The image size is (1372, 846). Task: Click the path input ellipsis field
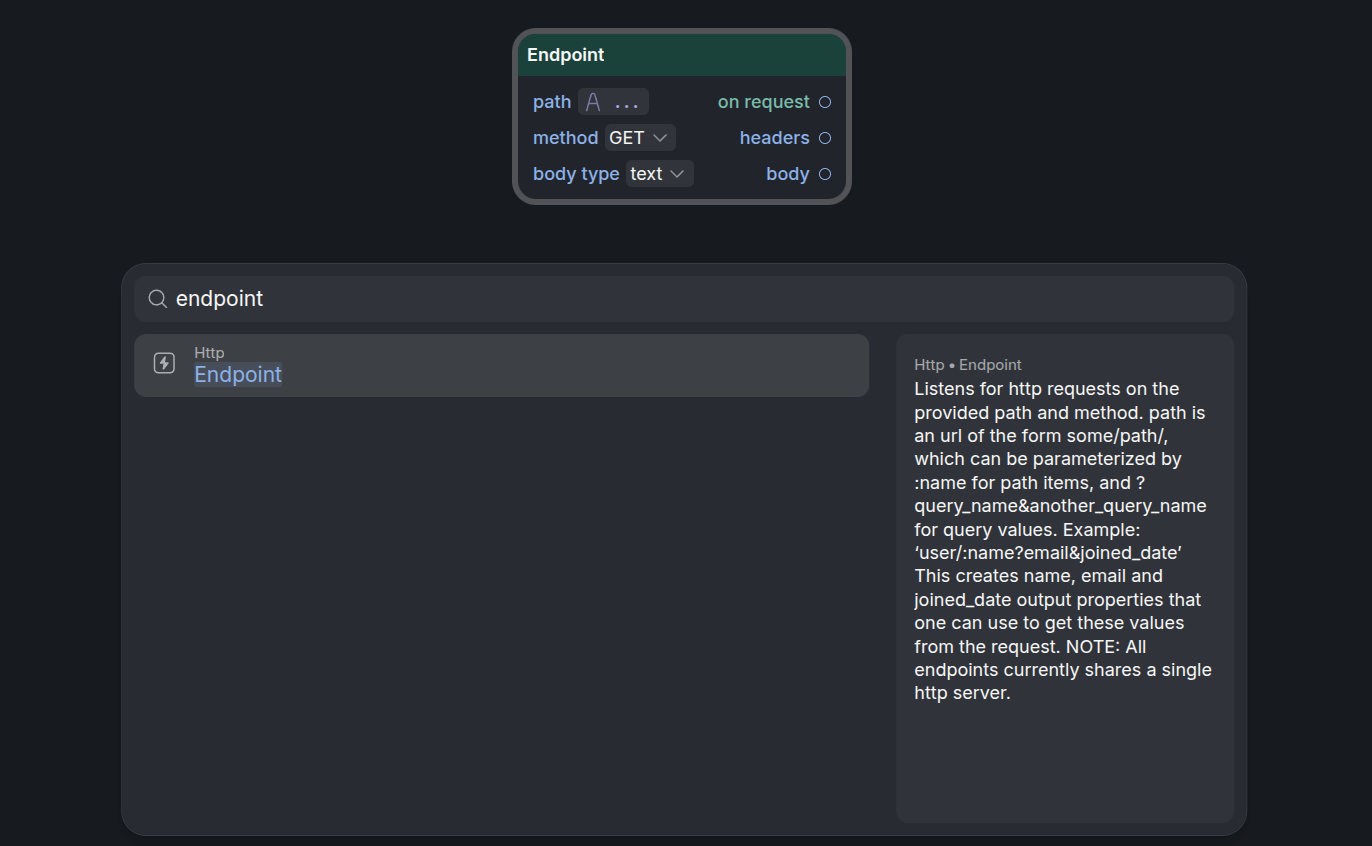point(627,102)
